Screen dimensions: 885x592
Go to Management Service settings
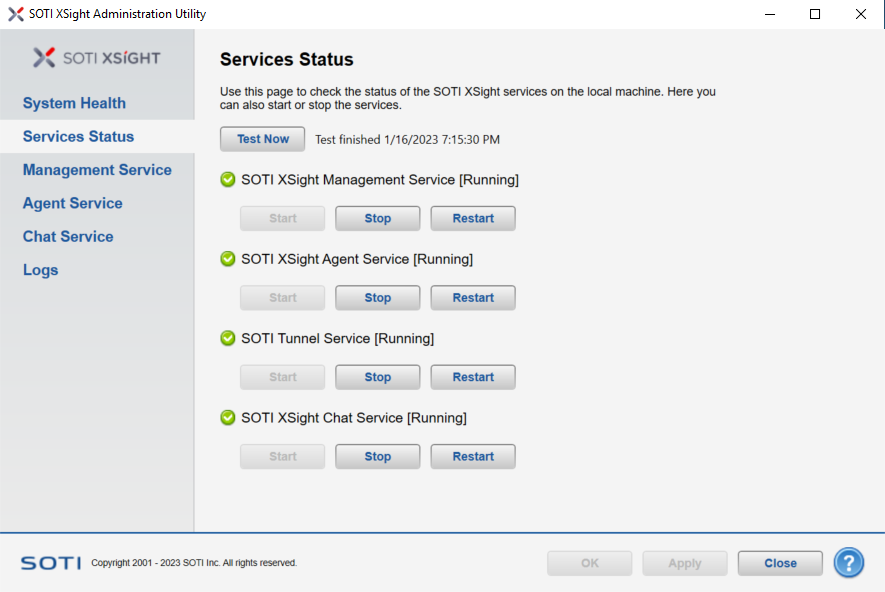click(97, 170)
